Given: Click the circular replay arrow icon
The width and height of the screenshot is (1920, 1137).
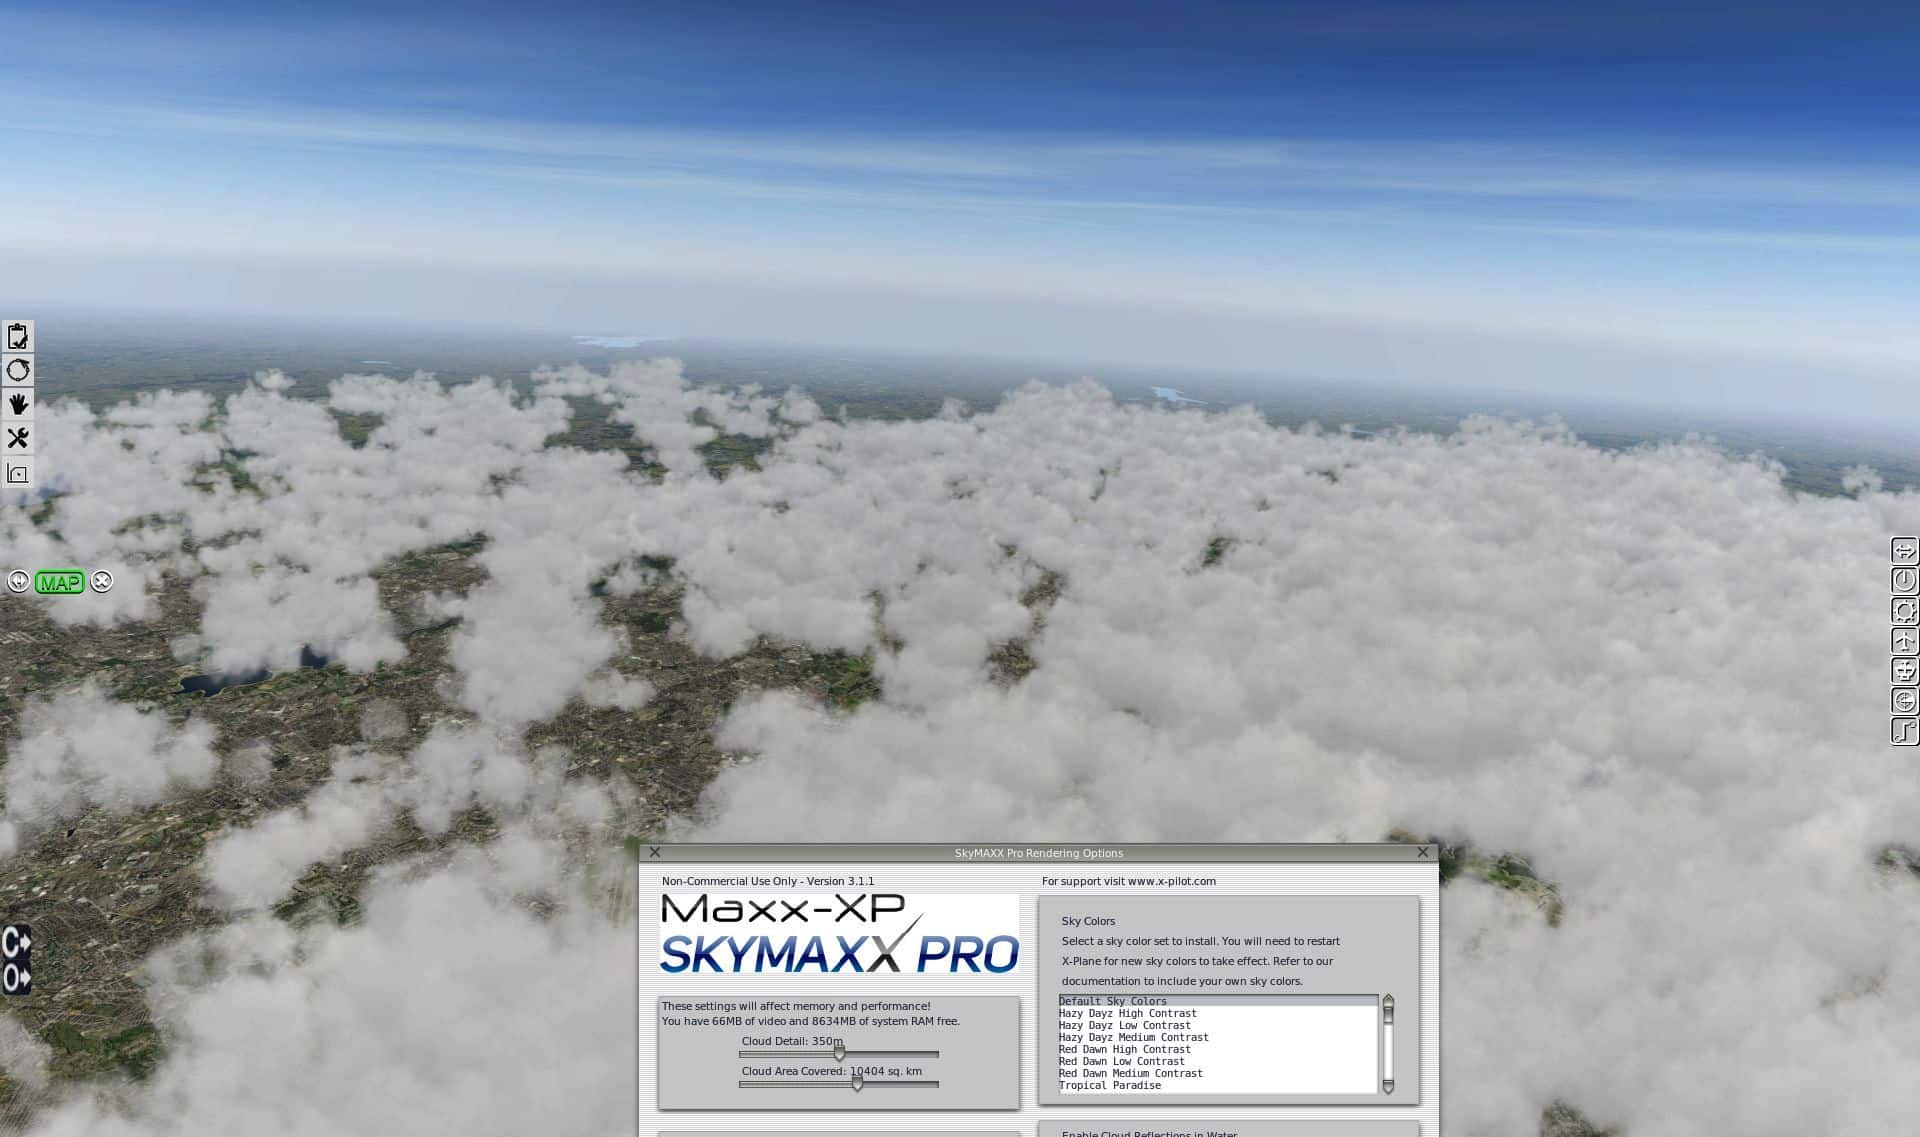Looking at the screenshot, I should pyautogui.click(x=18, y=371).
